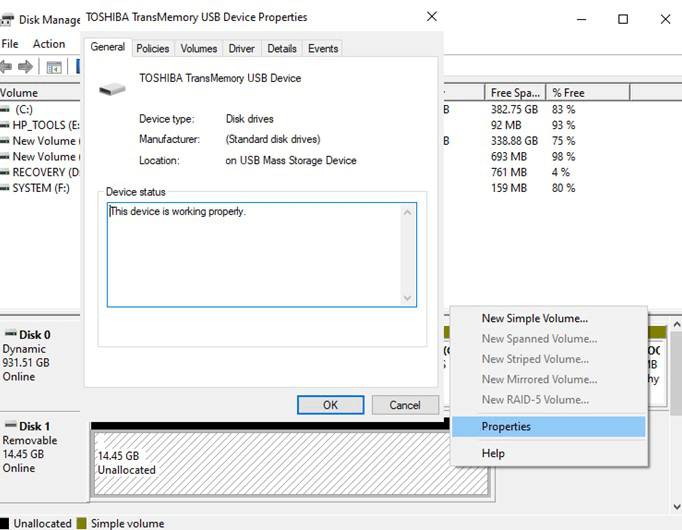The image size is (682, 530).
Task: Click the 761 MB free space cell
Action: [509, 172]
